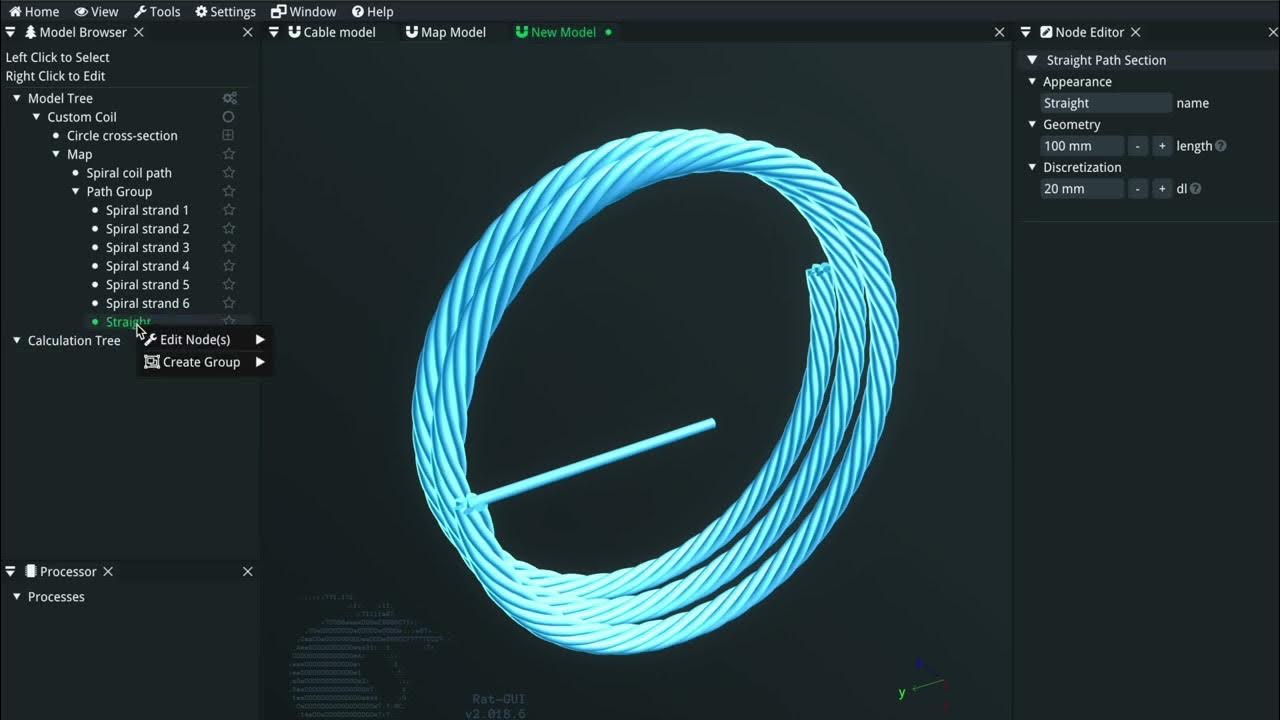
Task: Collapse the Path Group node
Action: coord(76,191)
